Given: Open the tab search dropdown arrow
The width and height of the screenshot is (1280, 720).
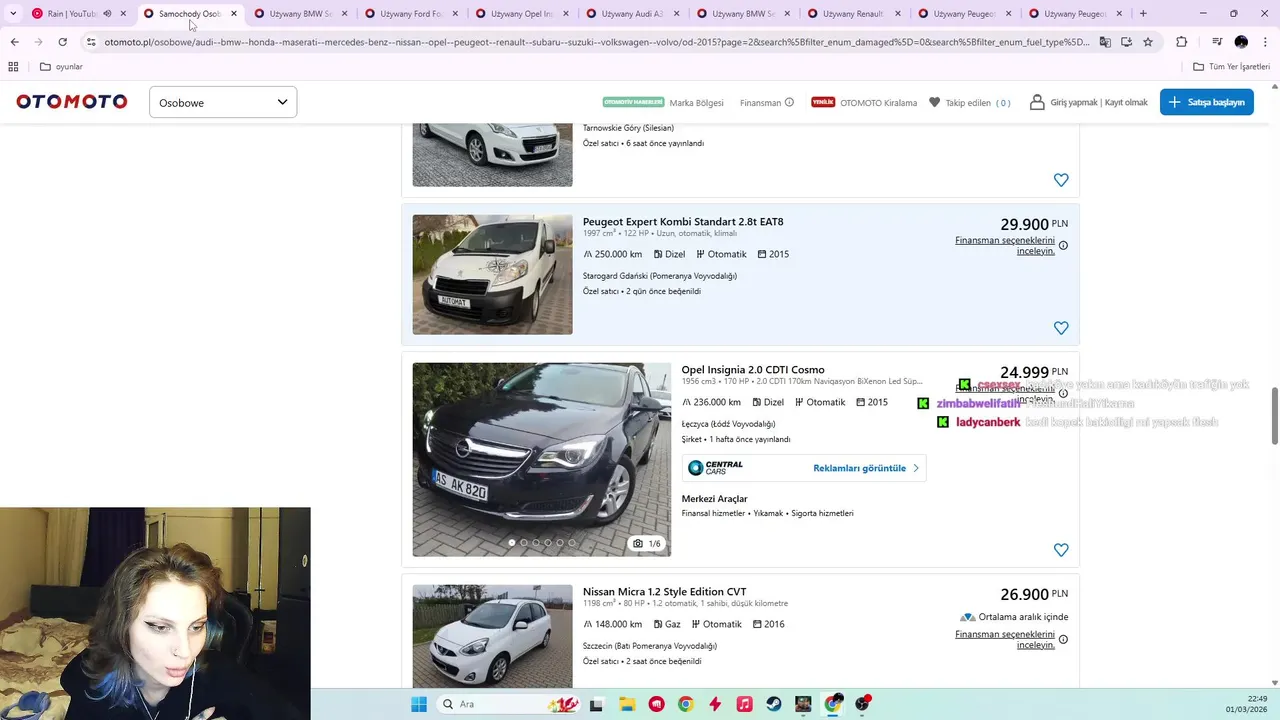Looking at the screenshot, I should click(x=13, y=14).
